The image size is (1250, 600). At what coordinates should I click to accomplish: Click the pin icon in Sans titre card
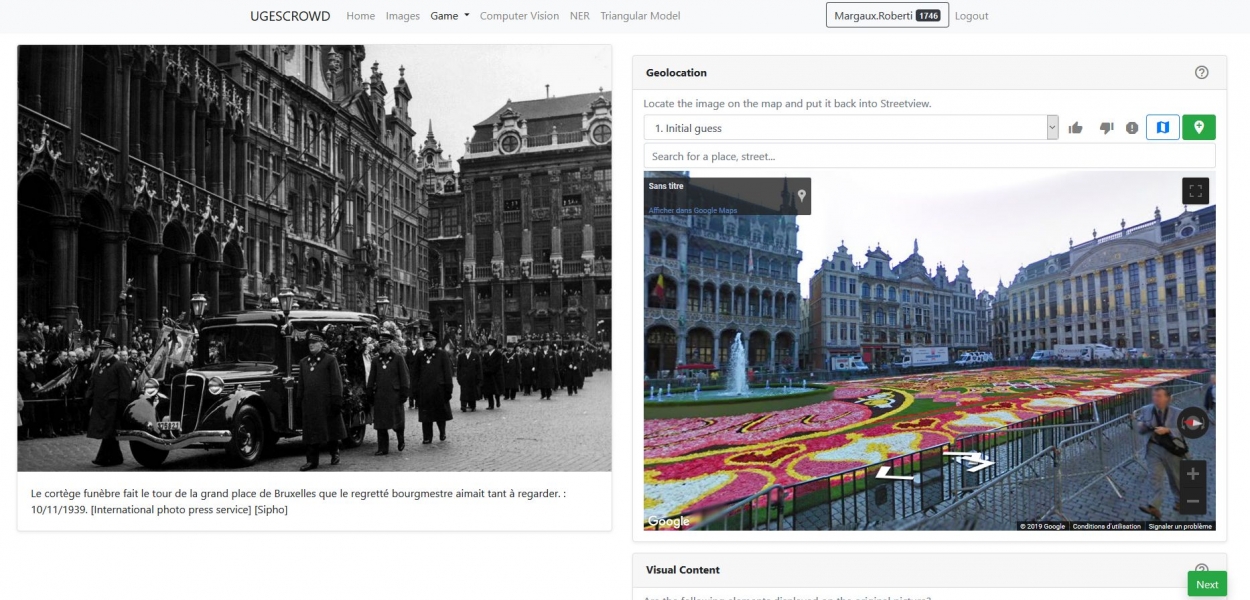click(801, 196)
